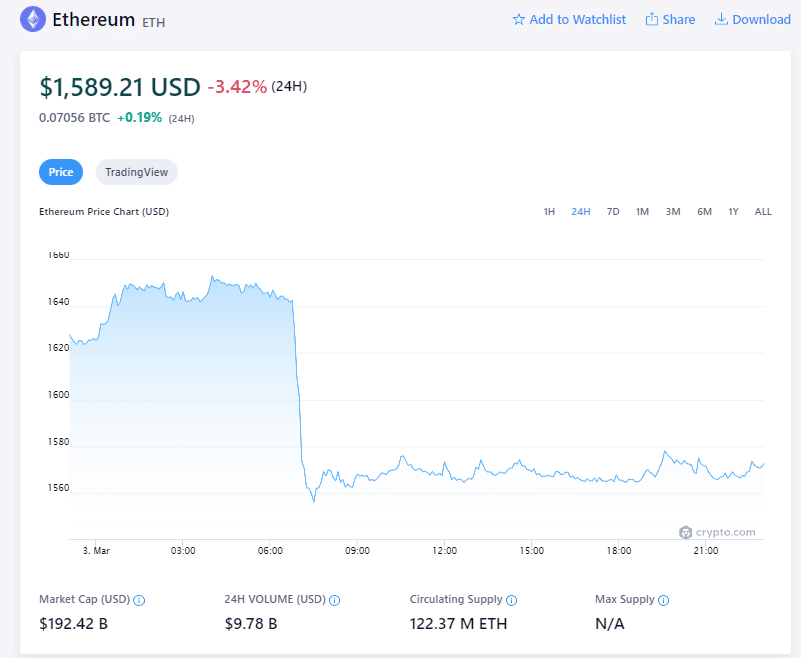Click the +0.19% BTC change value
The image size is (801, 658).
click(139, 118)
